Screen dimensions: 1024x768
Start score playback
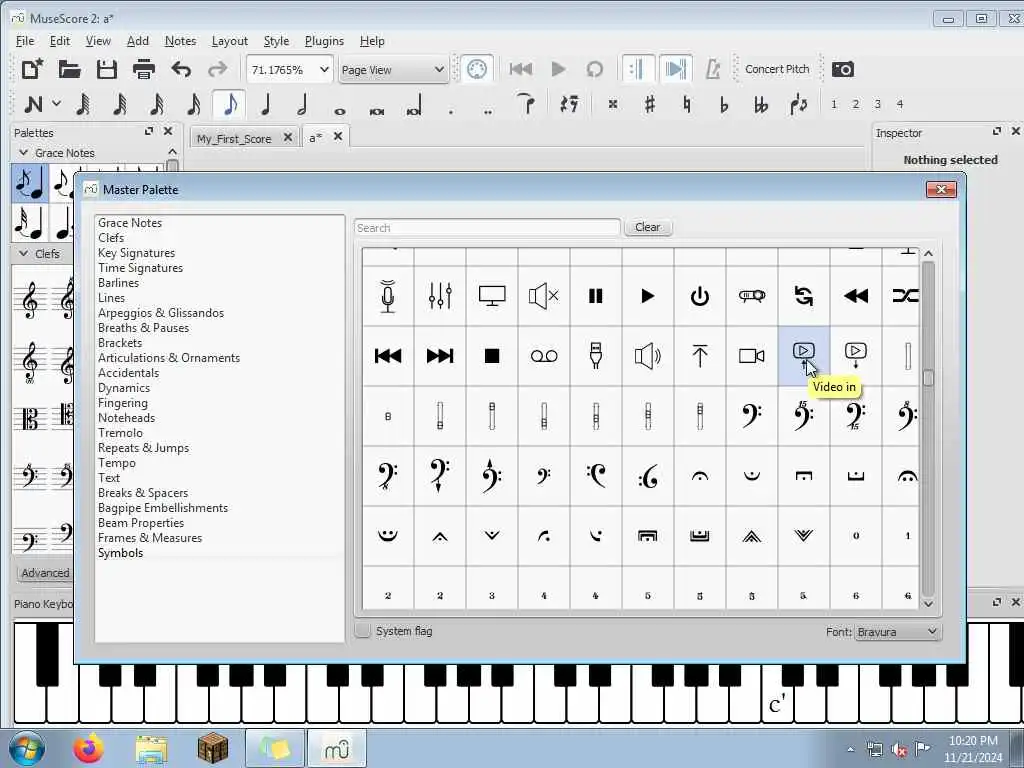(558, 69)
